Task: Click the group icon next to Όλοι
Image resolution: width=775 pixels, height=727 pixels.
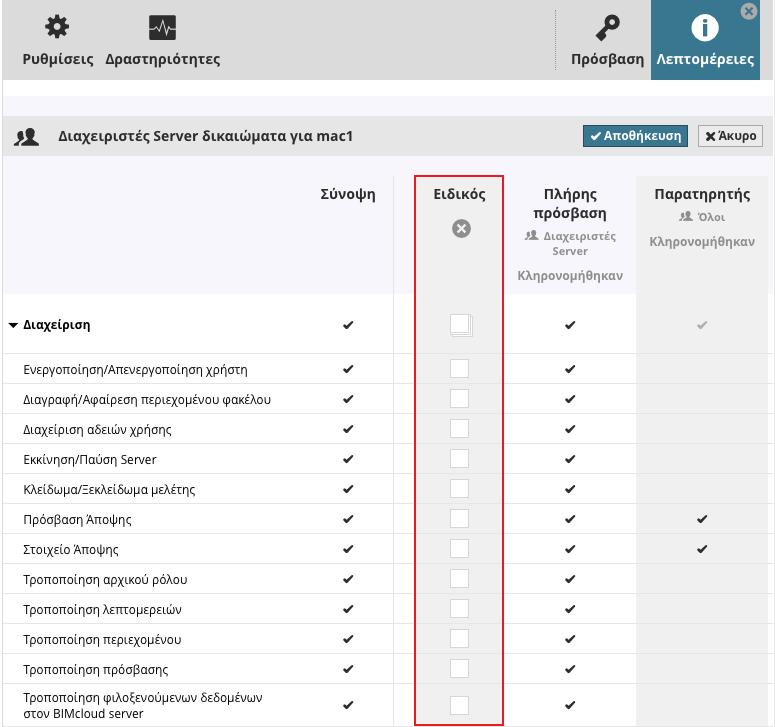Action: click(x=685, y=216)
